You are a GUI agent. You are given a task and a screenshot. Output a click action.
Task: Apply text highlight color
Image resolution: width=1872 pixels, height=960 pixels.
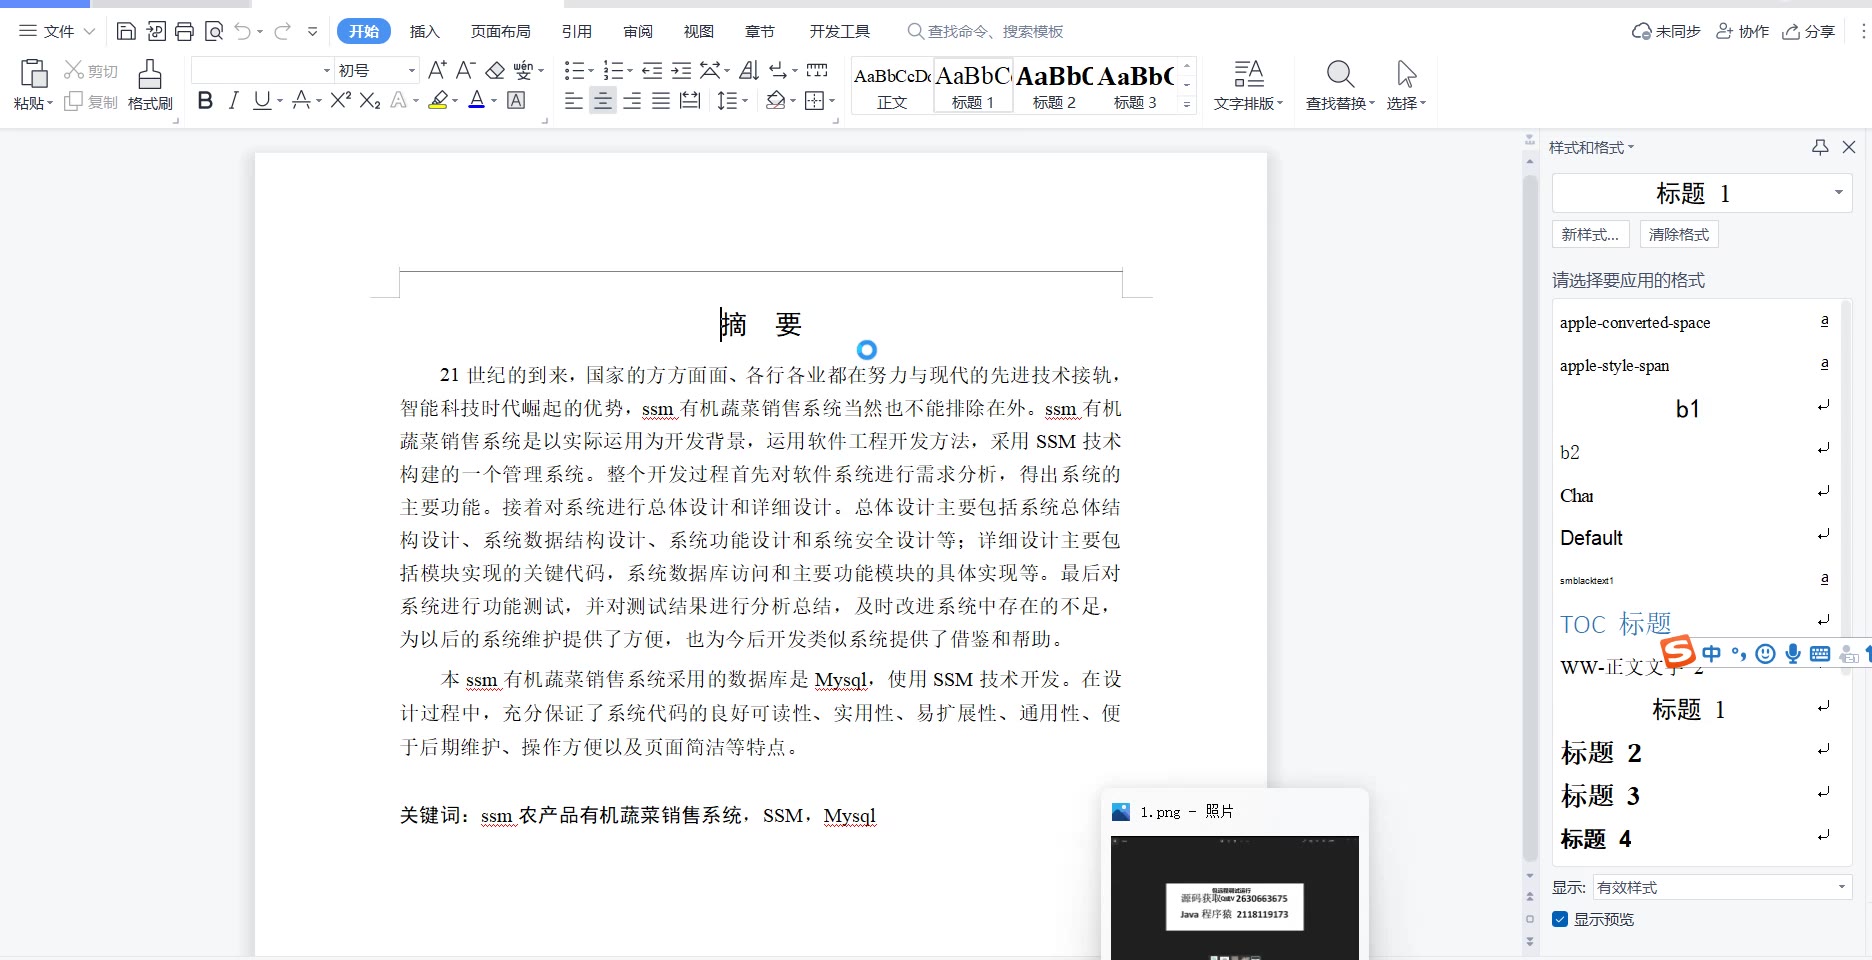coord(438,100)
